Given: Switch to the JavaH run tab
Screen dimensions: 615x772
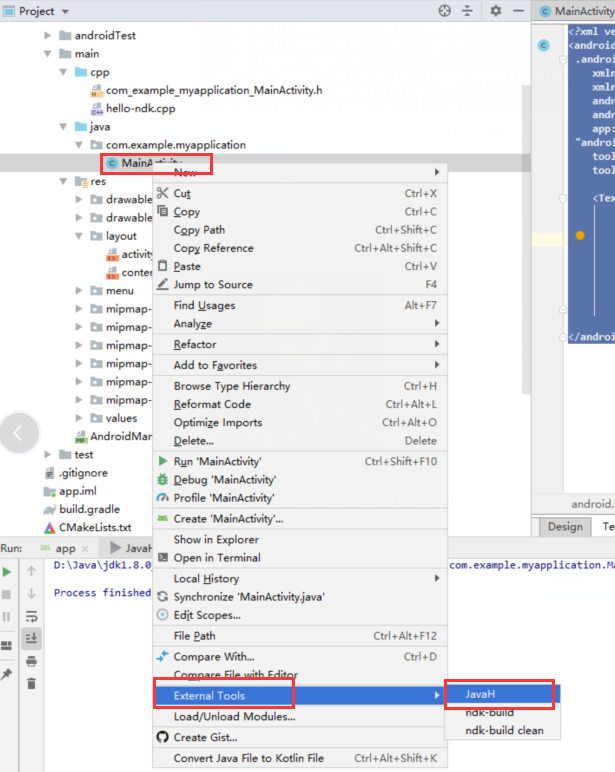Looking at the screenshot, I should point(130,548).
